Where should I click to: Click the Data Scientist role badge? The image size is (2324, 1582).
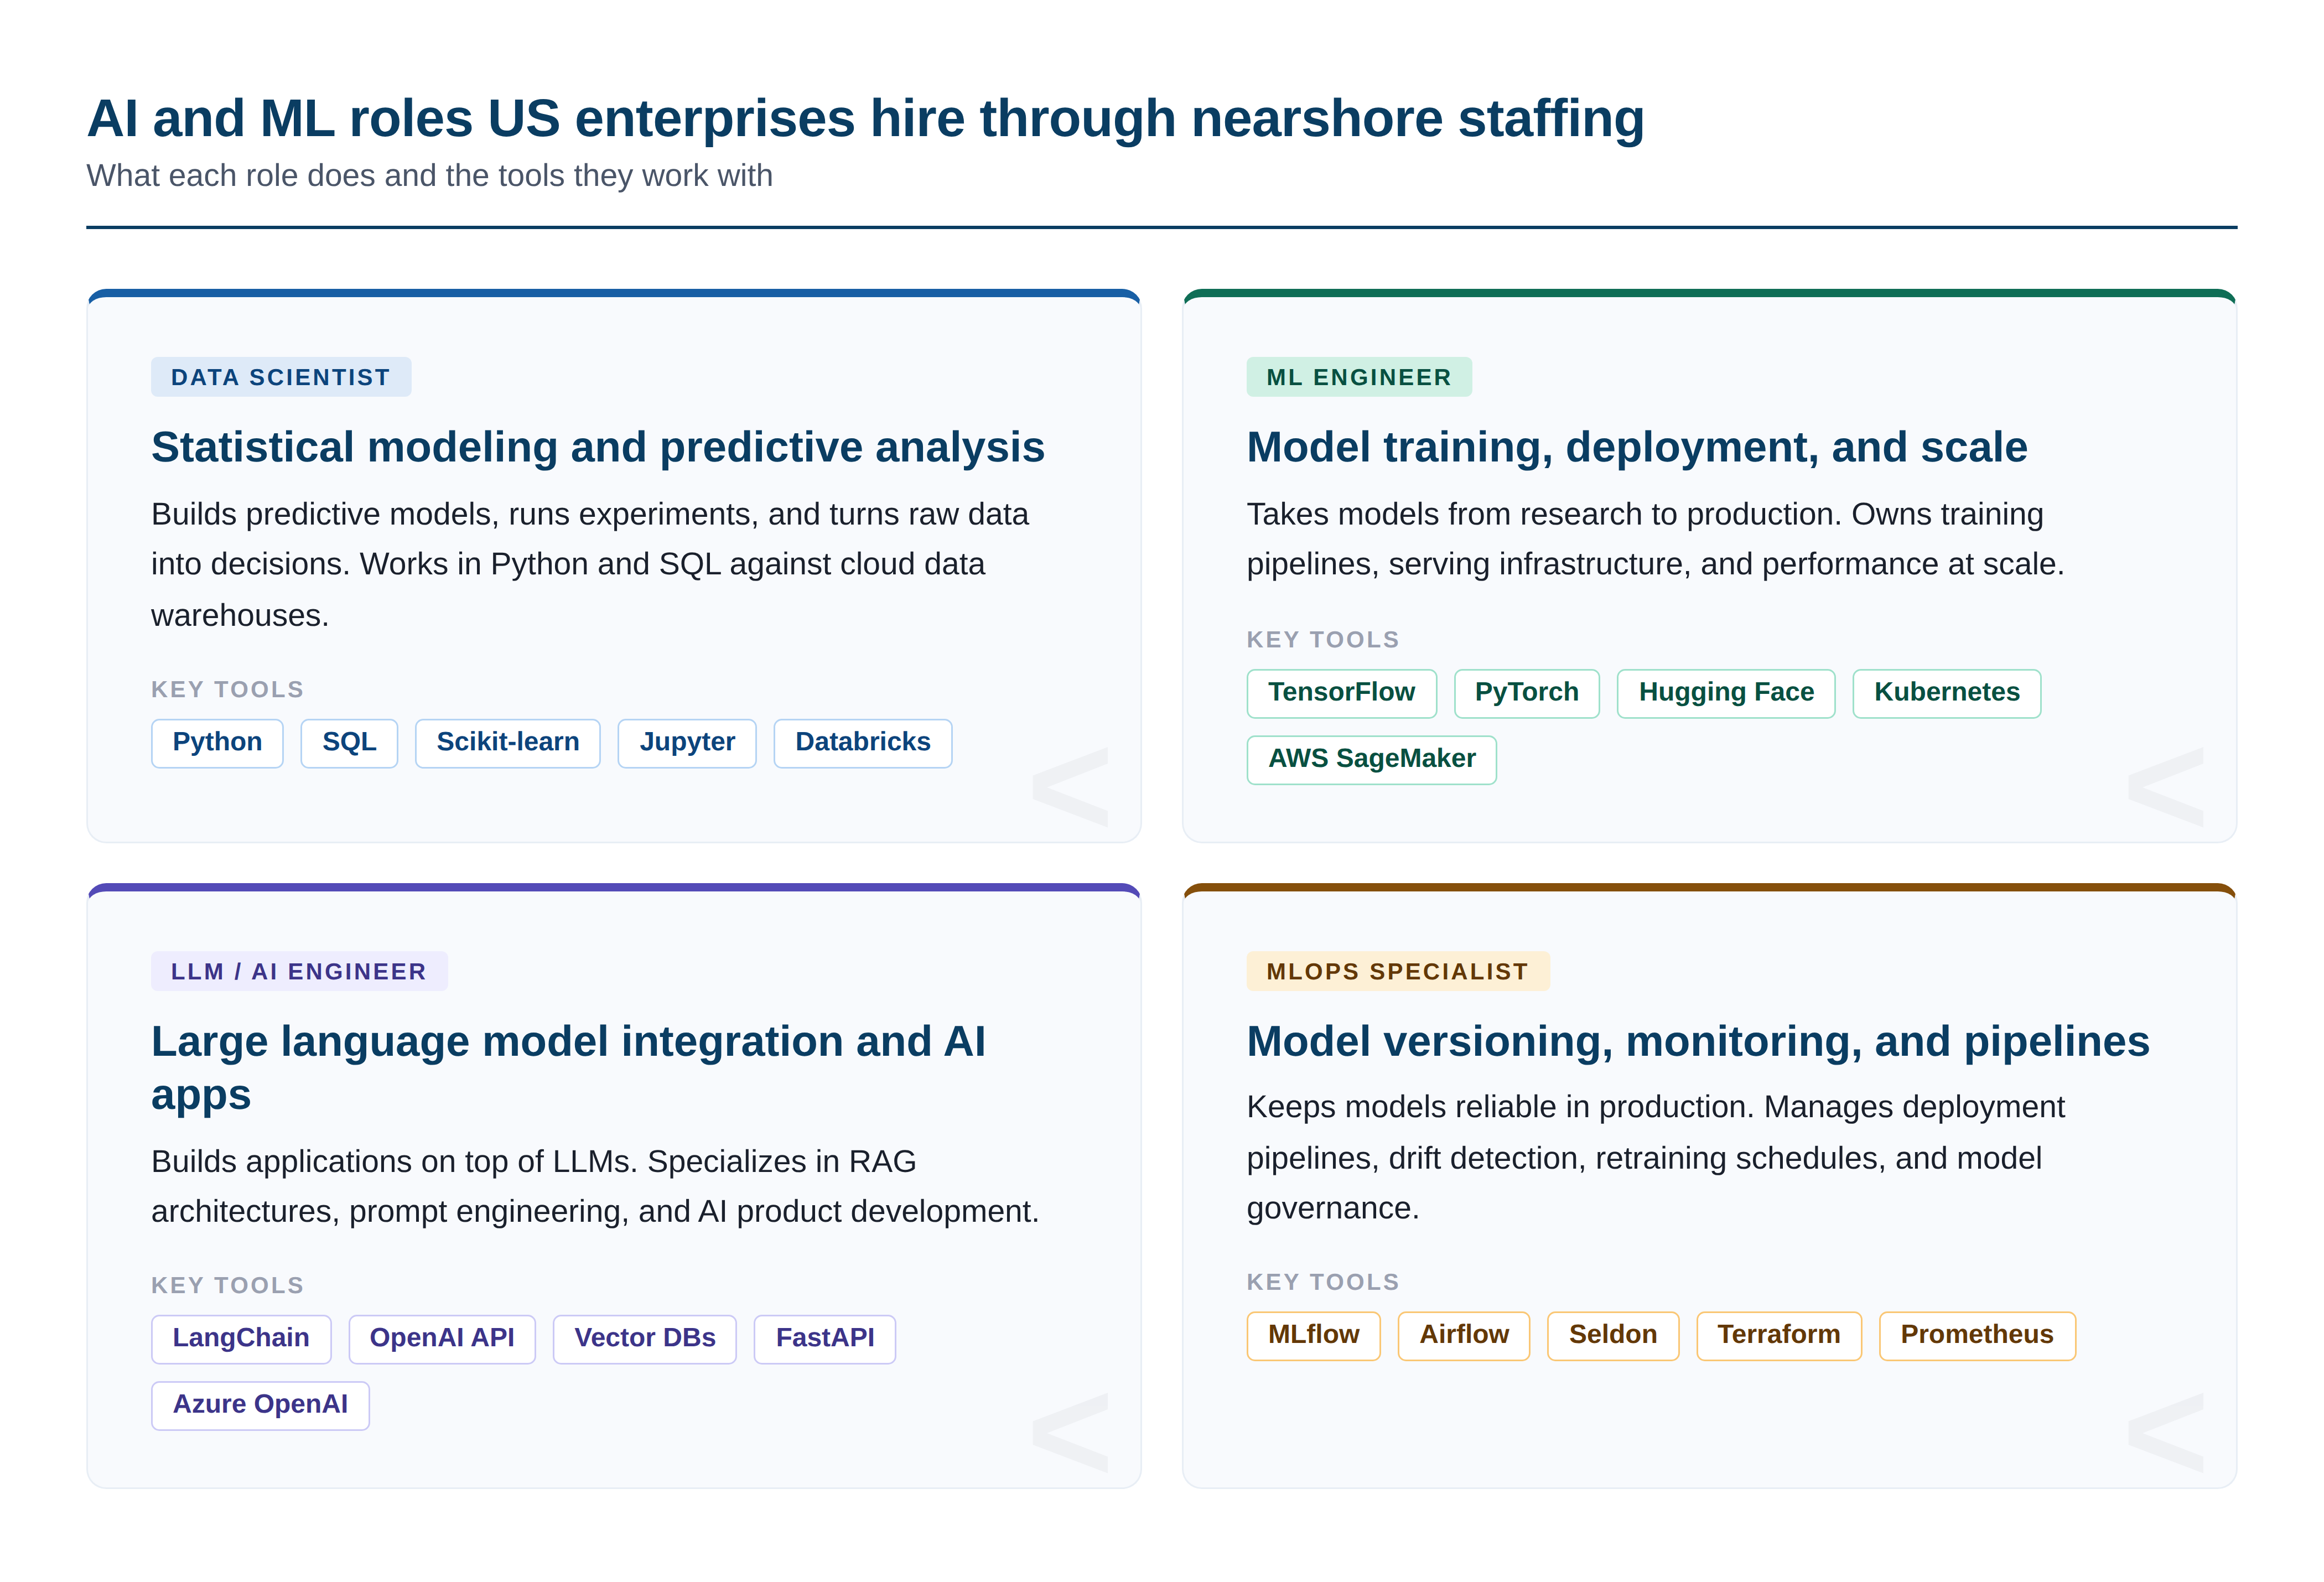click(x=280, y=377)
